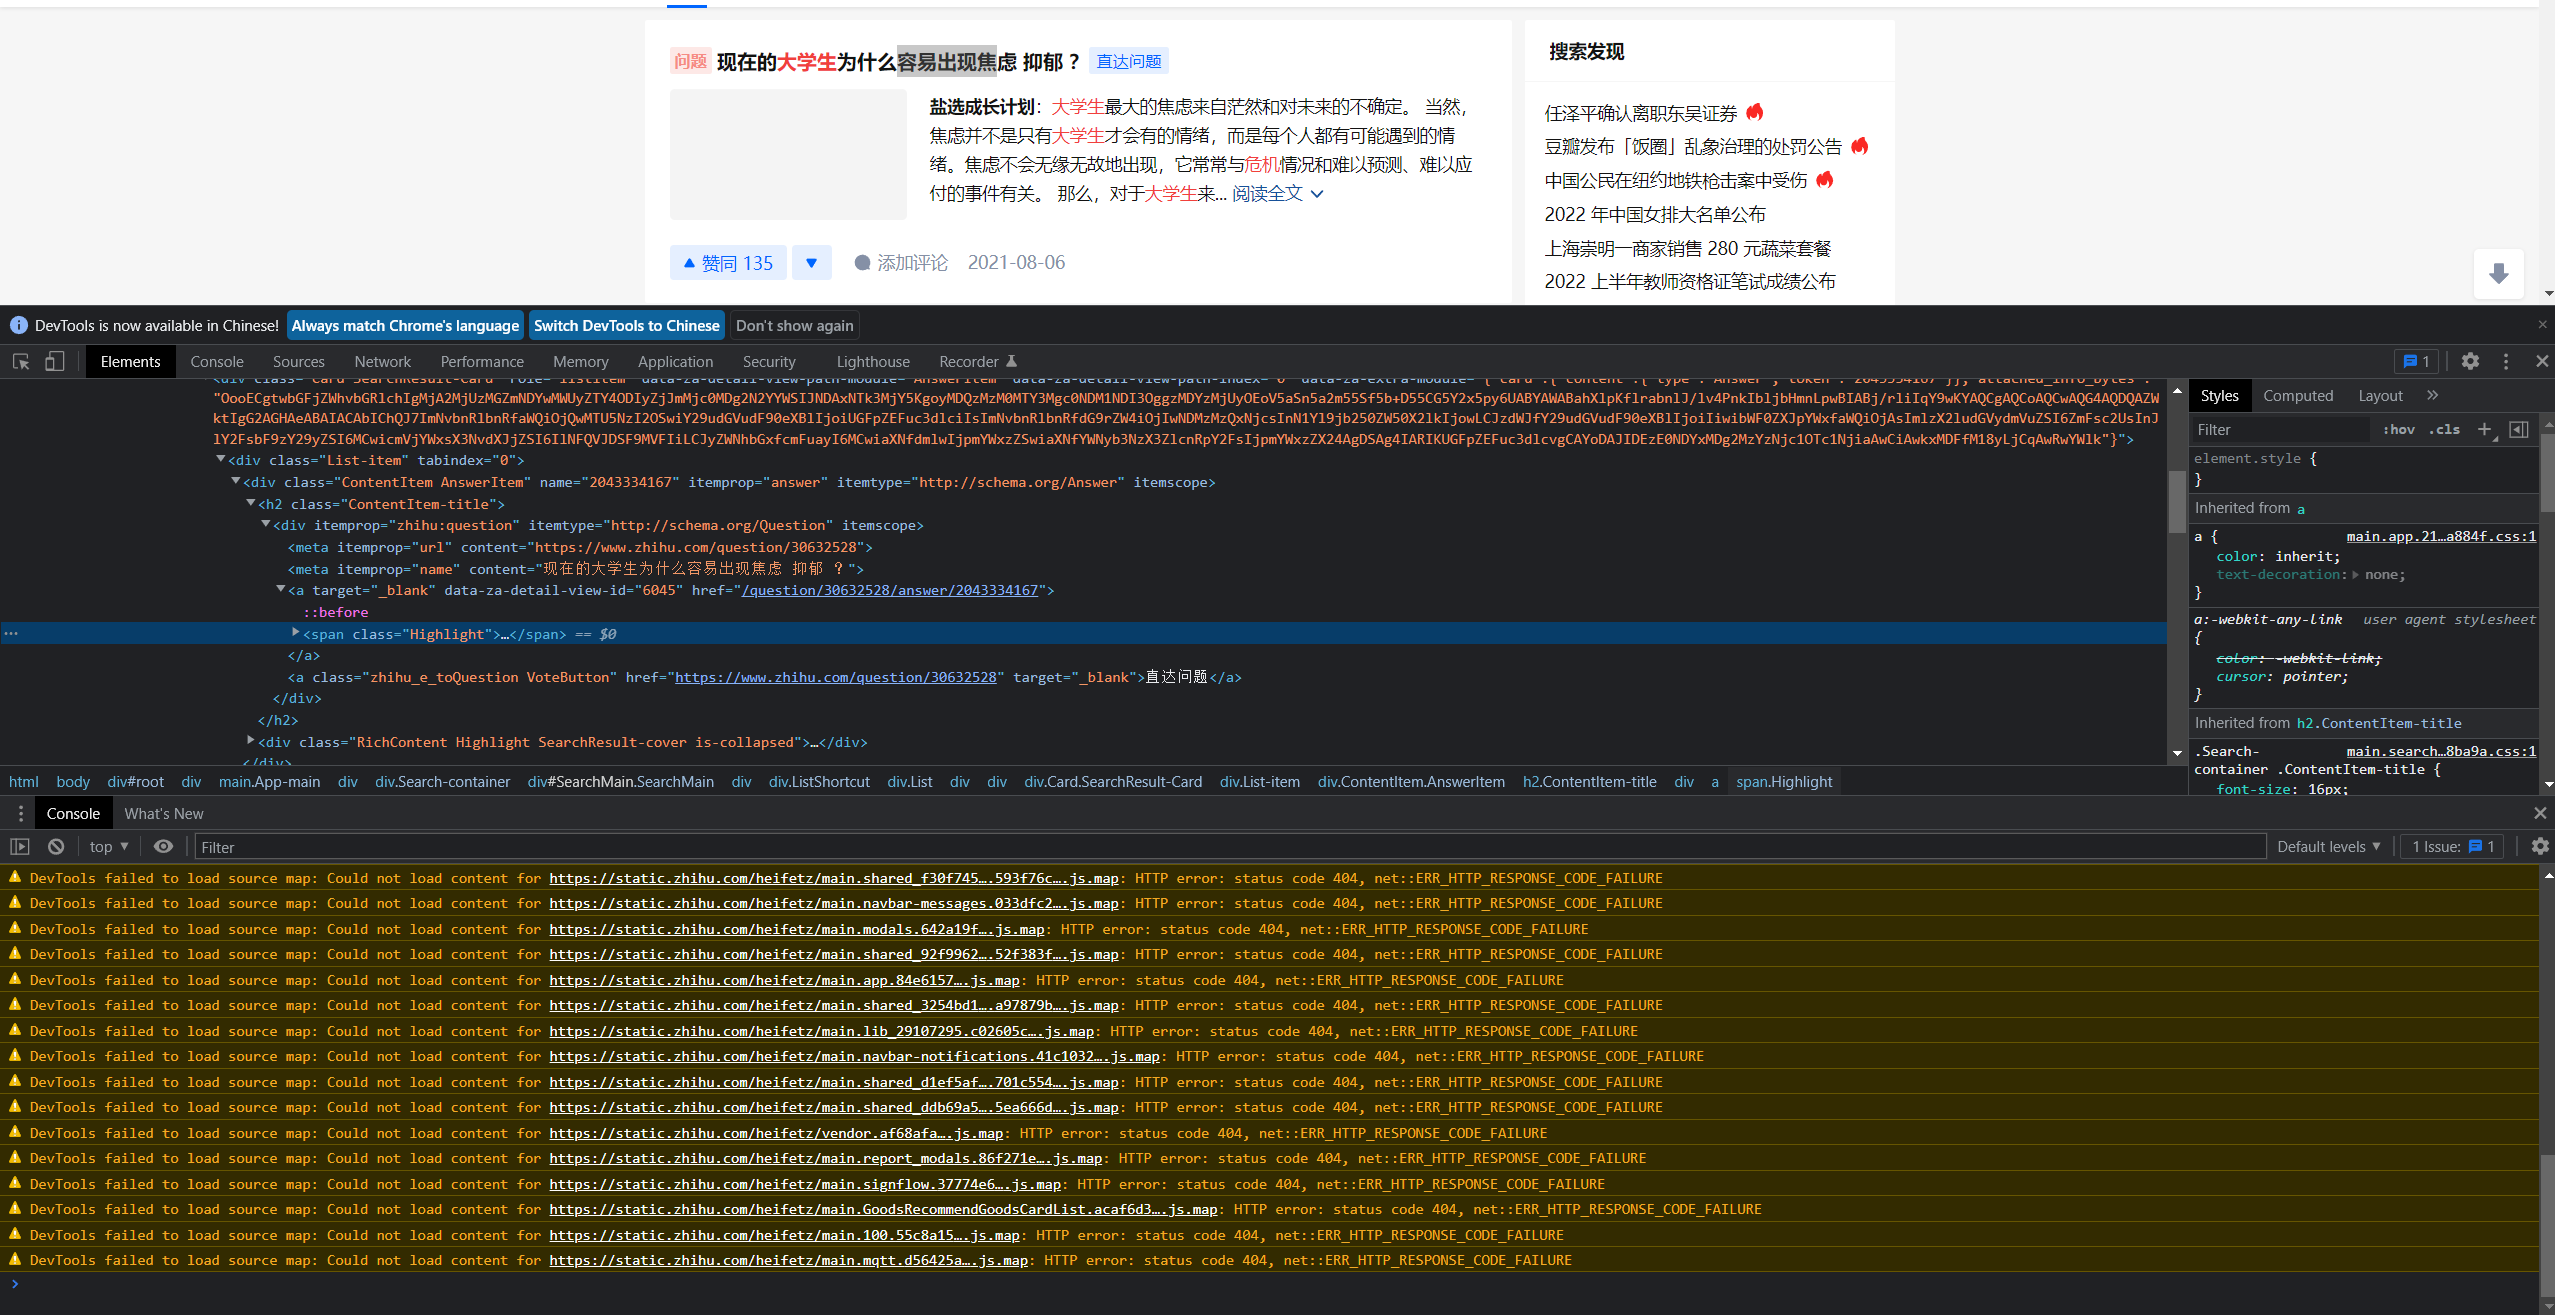Open the top frame context dropdown
Viewport: 2555px width, 1315px height.
click(106, 846)
